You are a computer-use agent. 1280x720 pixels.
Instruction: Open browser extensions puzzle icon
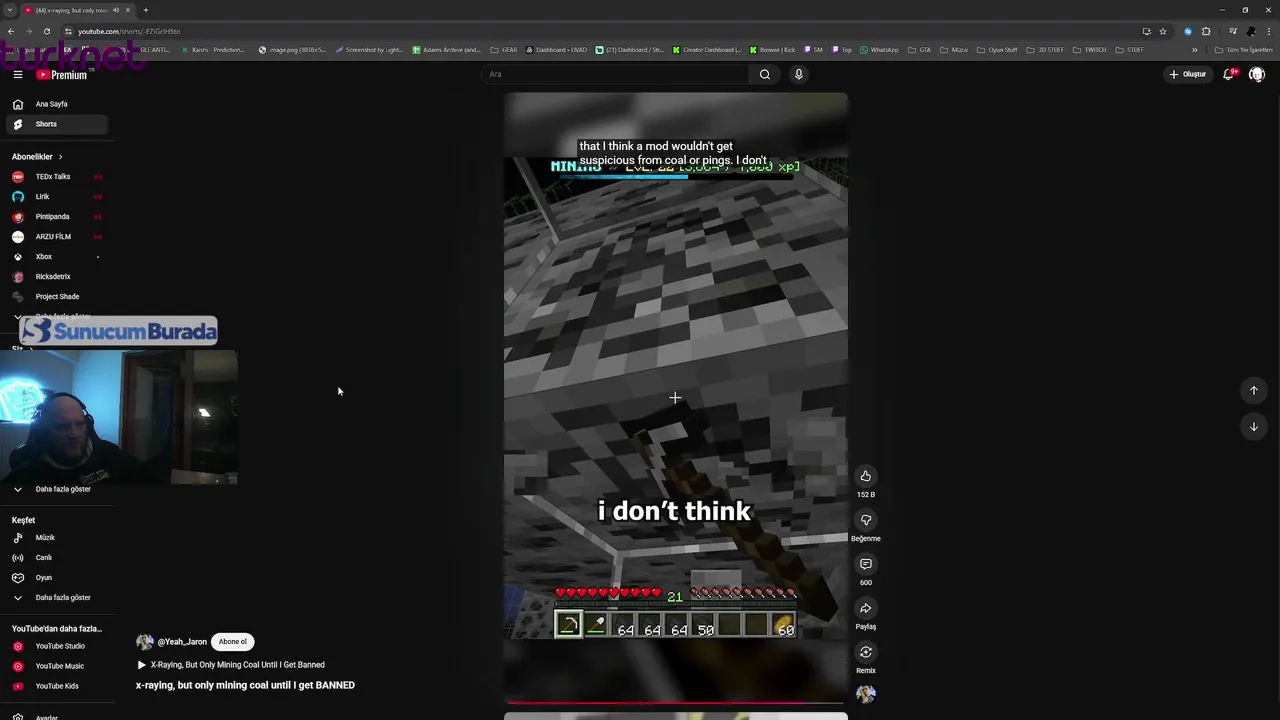1206,31
